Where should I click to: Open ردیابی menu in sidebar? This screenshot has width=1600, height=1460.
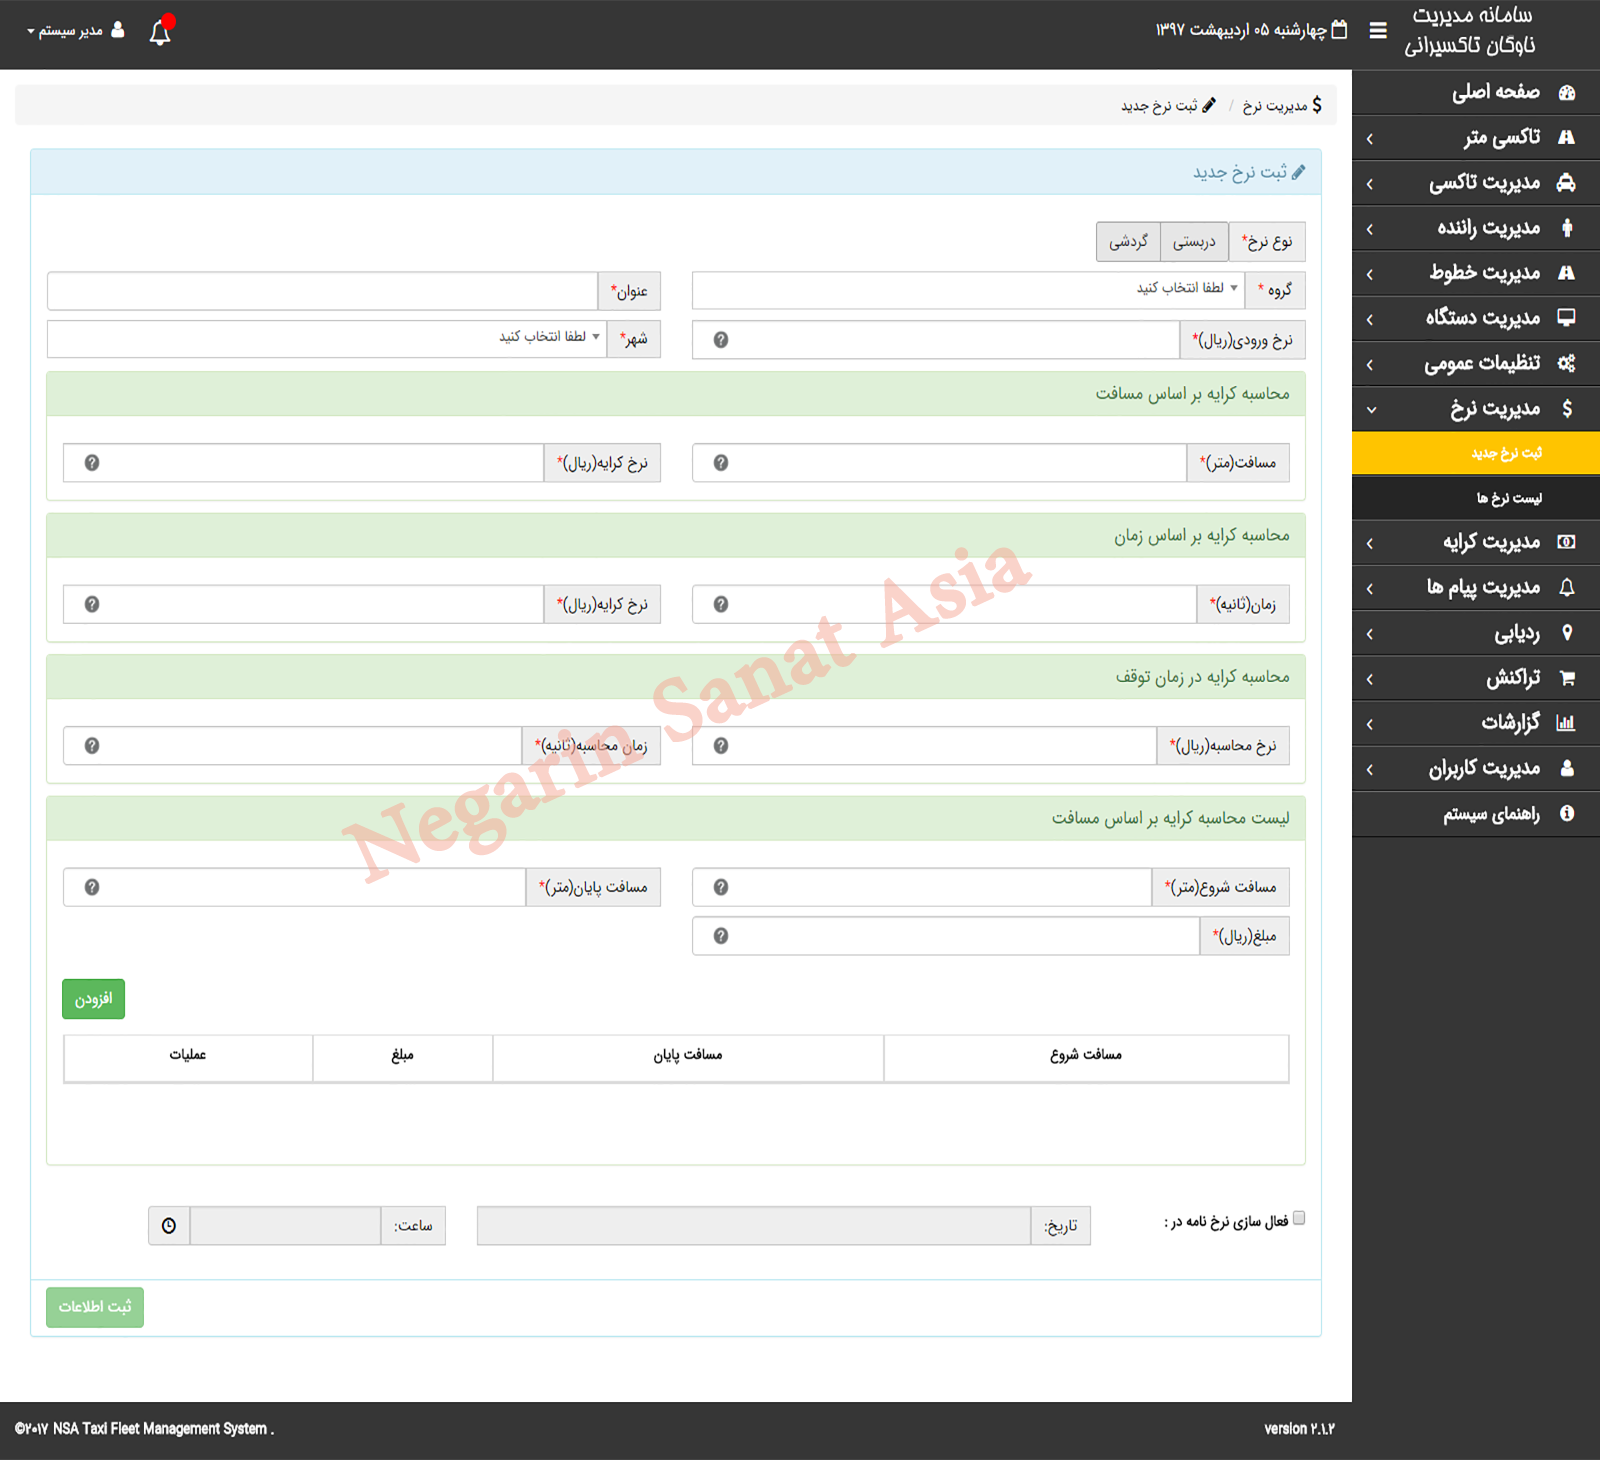(1476, 633)
